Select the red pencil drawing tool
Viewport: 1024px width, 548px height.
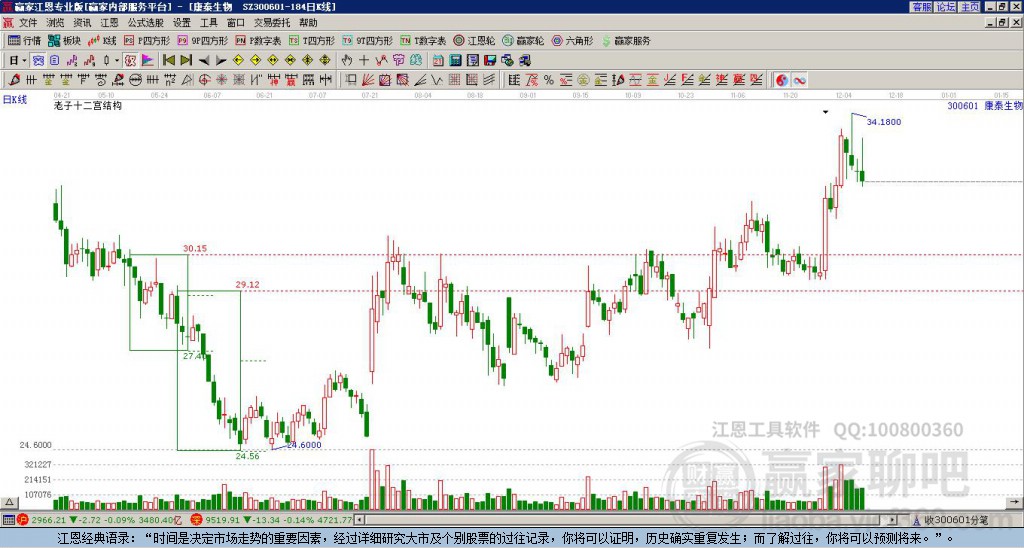(x=14, y=80)
